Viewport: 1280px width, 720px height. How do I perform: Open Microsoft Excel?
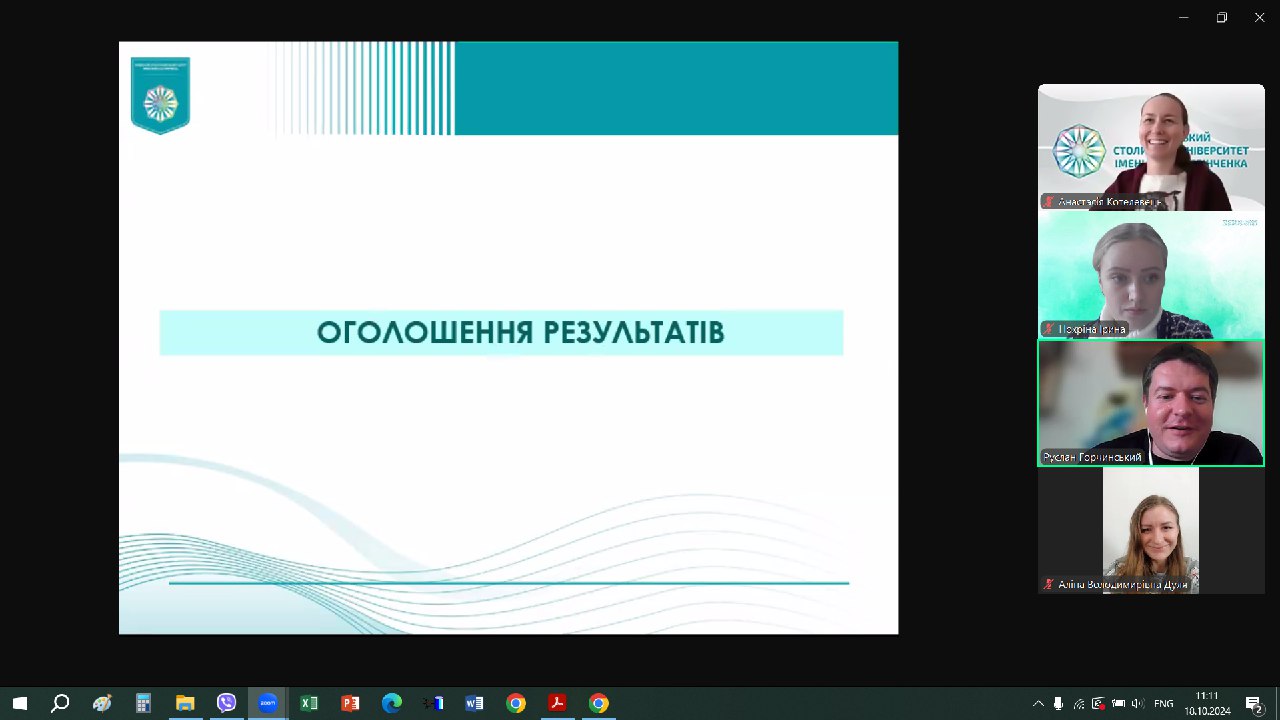(x=309, y=704)
